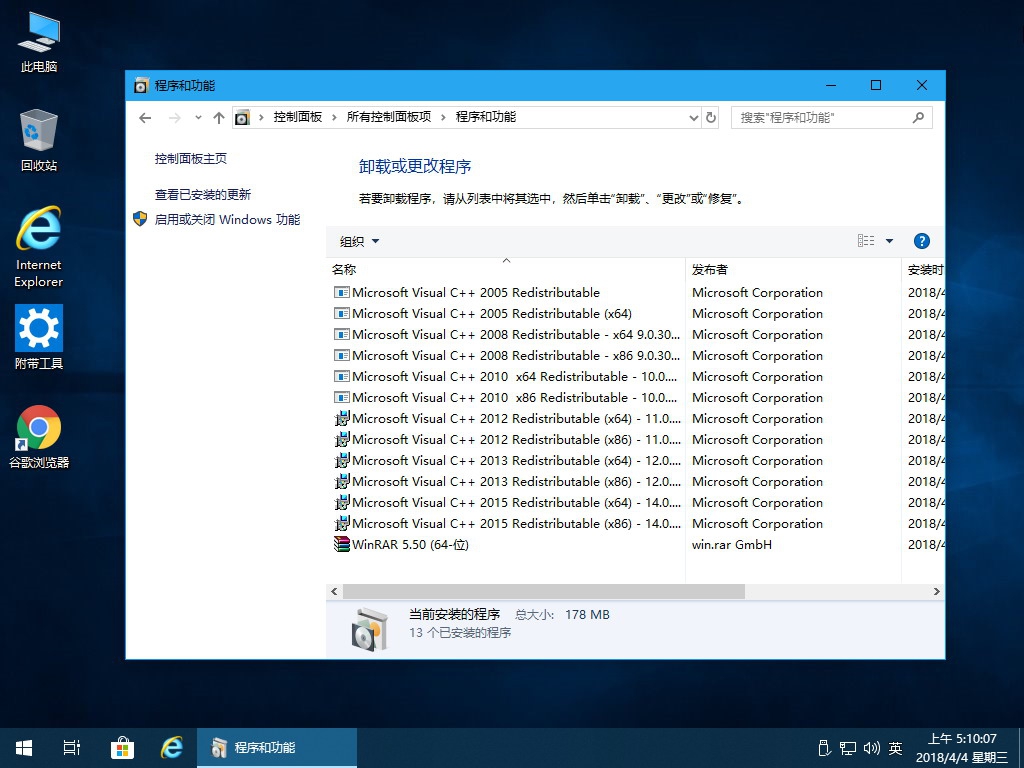Launch Internet Explorer from the taskbar
This screenshot has height=768, width=1024.
click(x=172, y=748)
